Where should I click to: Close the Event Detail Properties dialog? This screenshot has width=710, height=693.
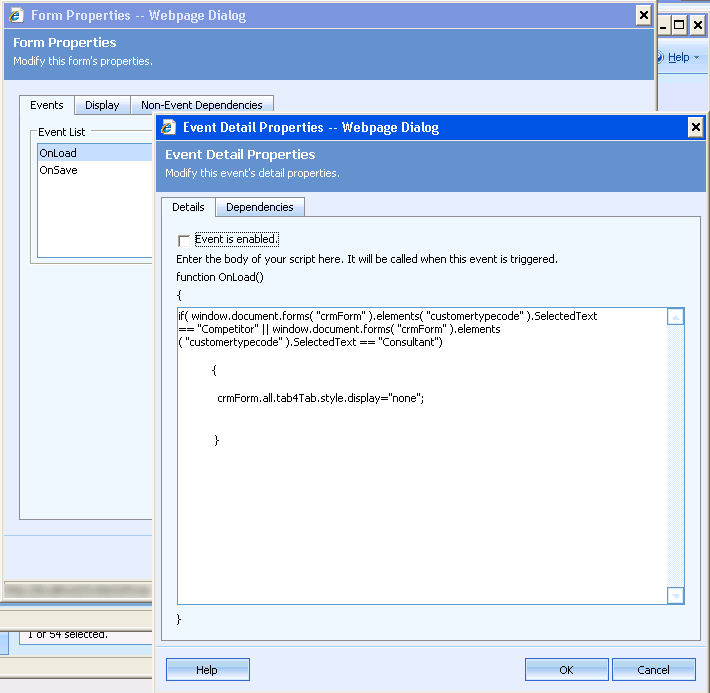coord(695,127)
